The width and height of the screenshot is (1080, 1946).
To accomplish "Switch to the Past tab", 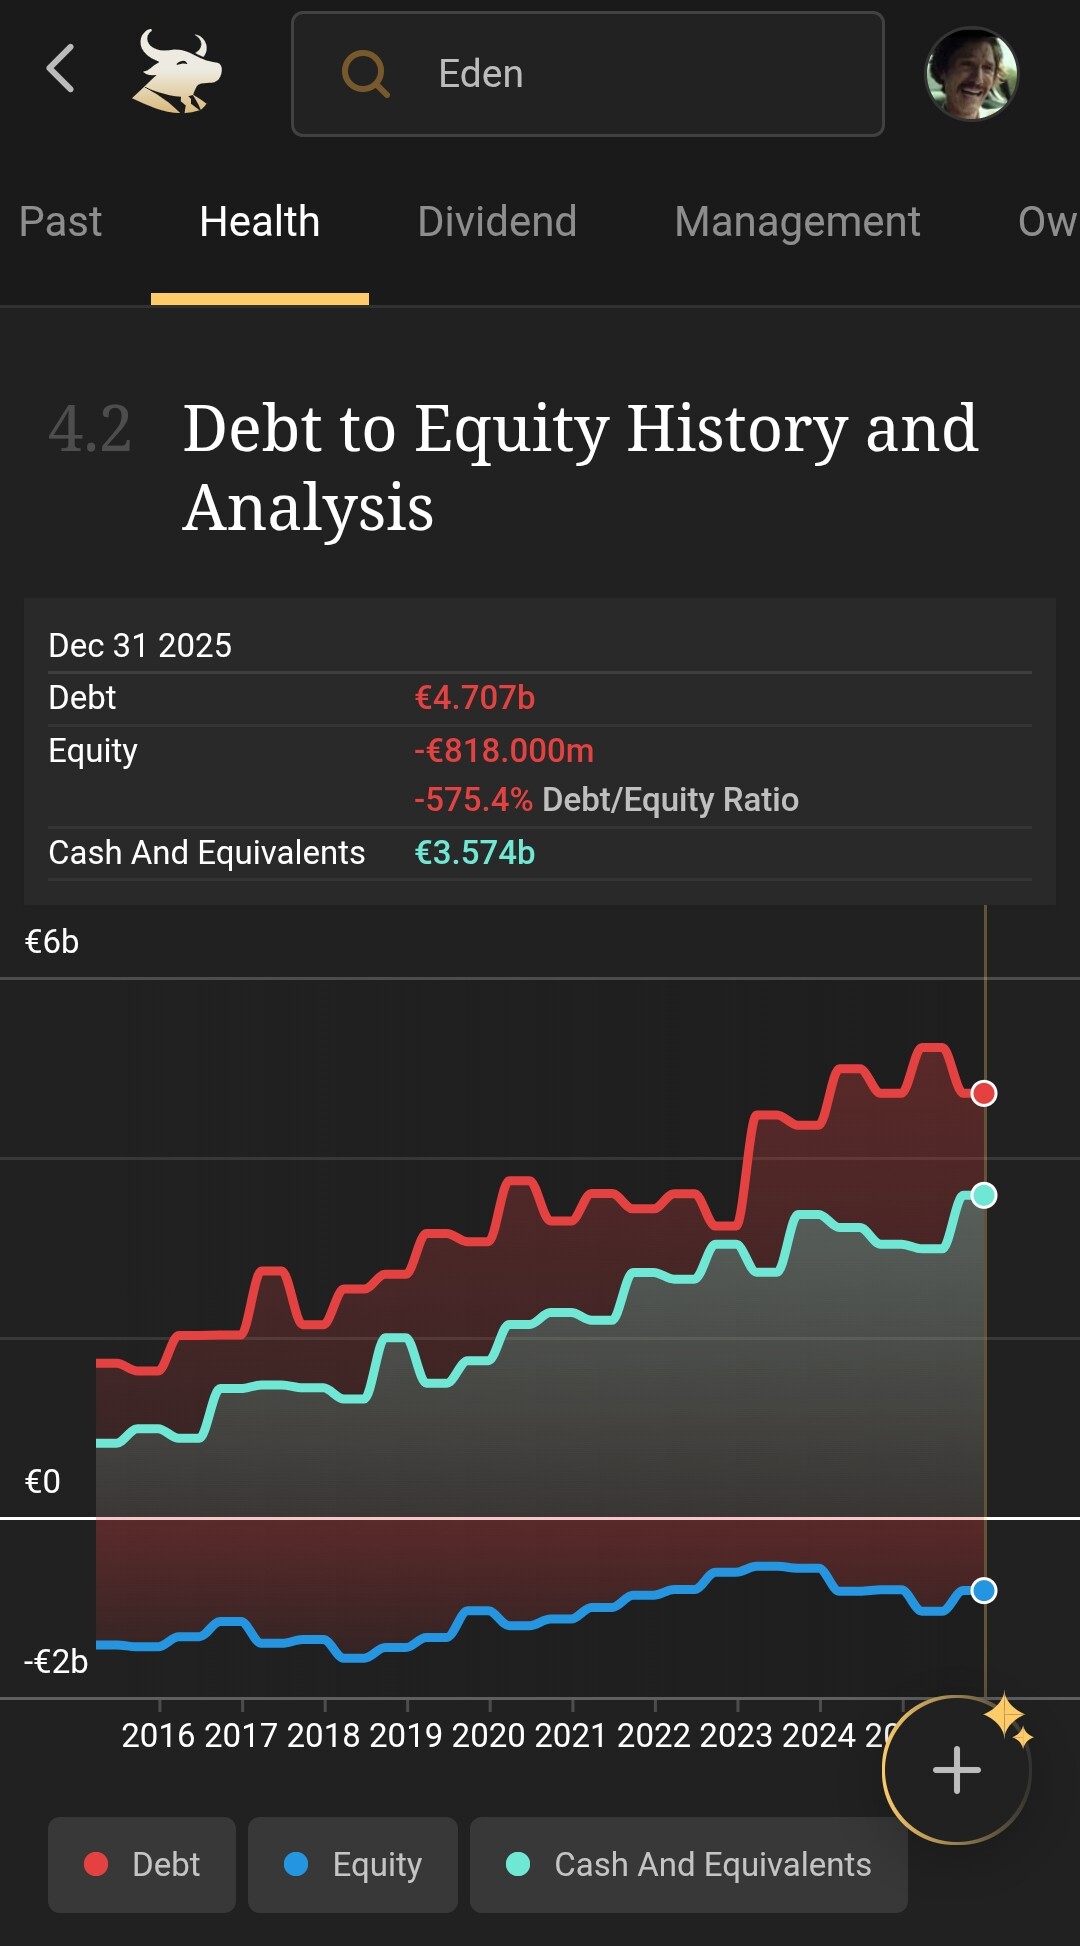I will [x=60, y=222].
